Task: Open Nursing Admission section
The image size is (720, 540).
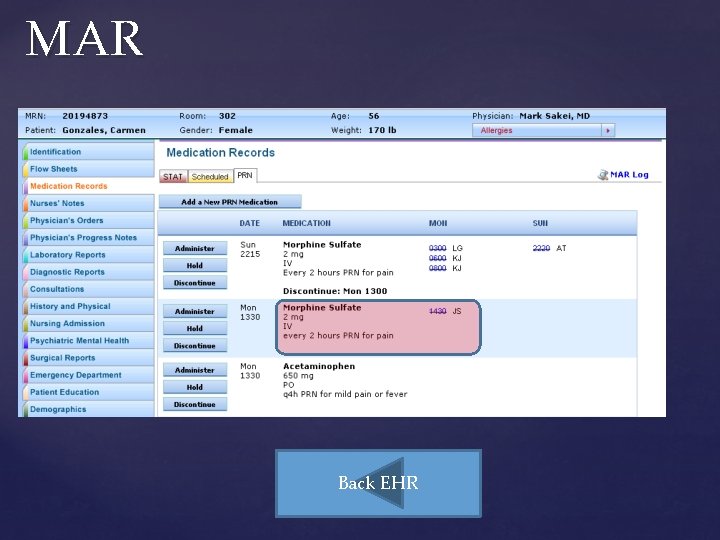Action: (87, 323)
